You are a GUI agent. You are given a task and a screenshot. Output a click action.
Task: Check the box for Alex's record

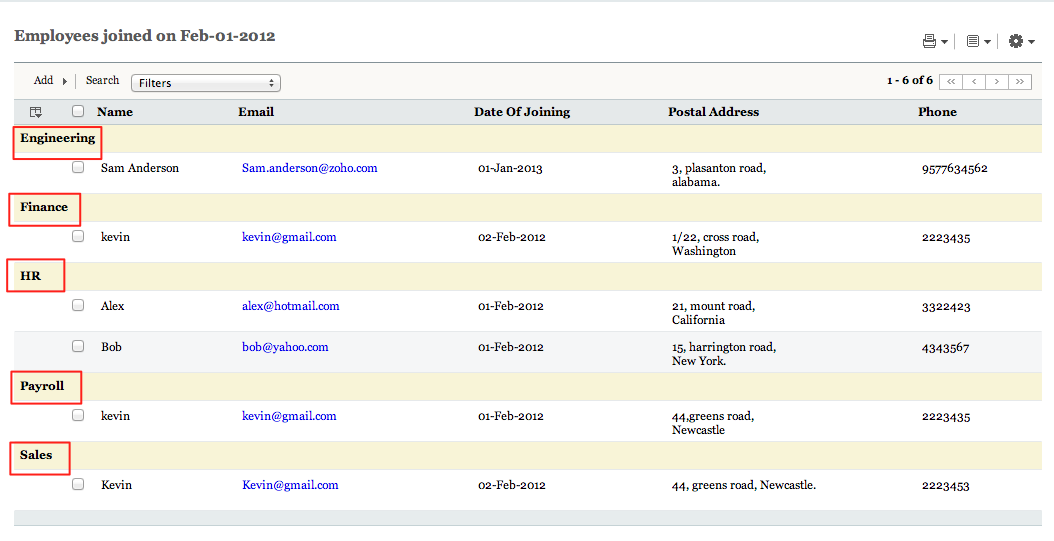78,305
